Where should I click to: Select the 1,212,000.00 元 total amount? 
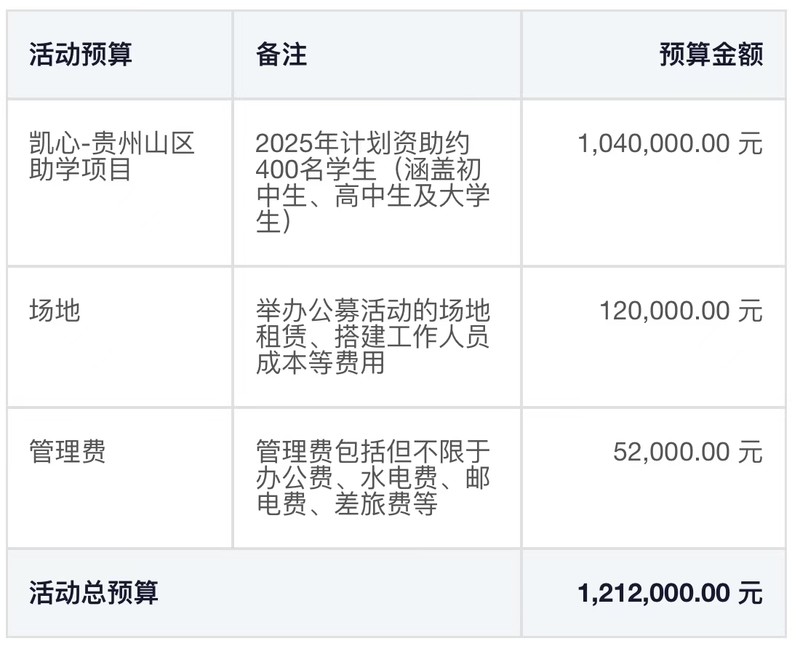[x=670, y=593]
